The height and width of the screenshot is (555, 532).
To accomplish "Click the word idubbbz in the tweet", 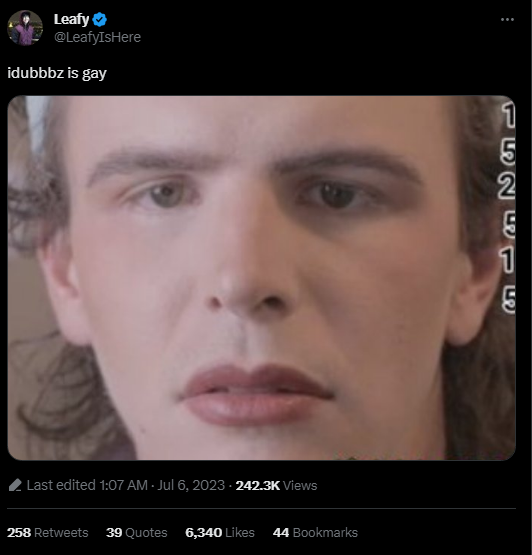I will [x=36, y=73].
